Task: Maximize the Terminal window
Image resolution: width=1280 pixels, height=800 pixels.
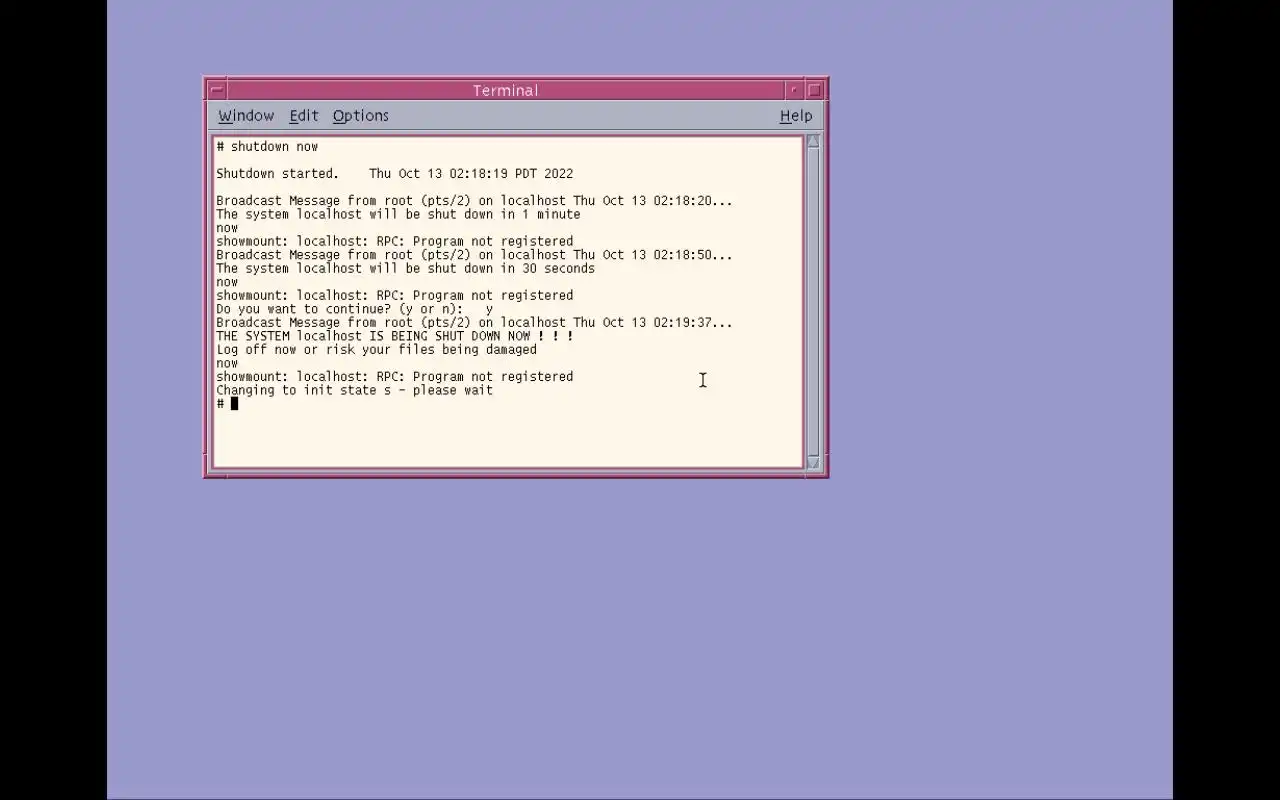Action: pos(814,90)
